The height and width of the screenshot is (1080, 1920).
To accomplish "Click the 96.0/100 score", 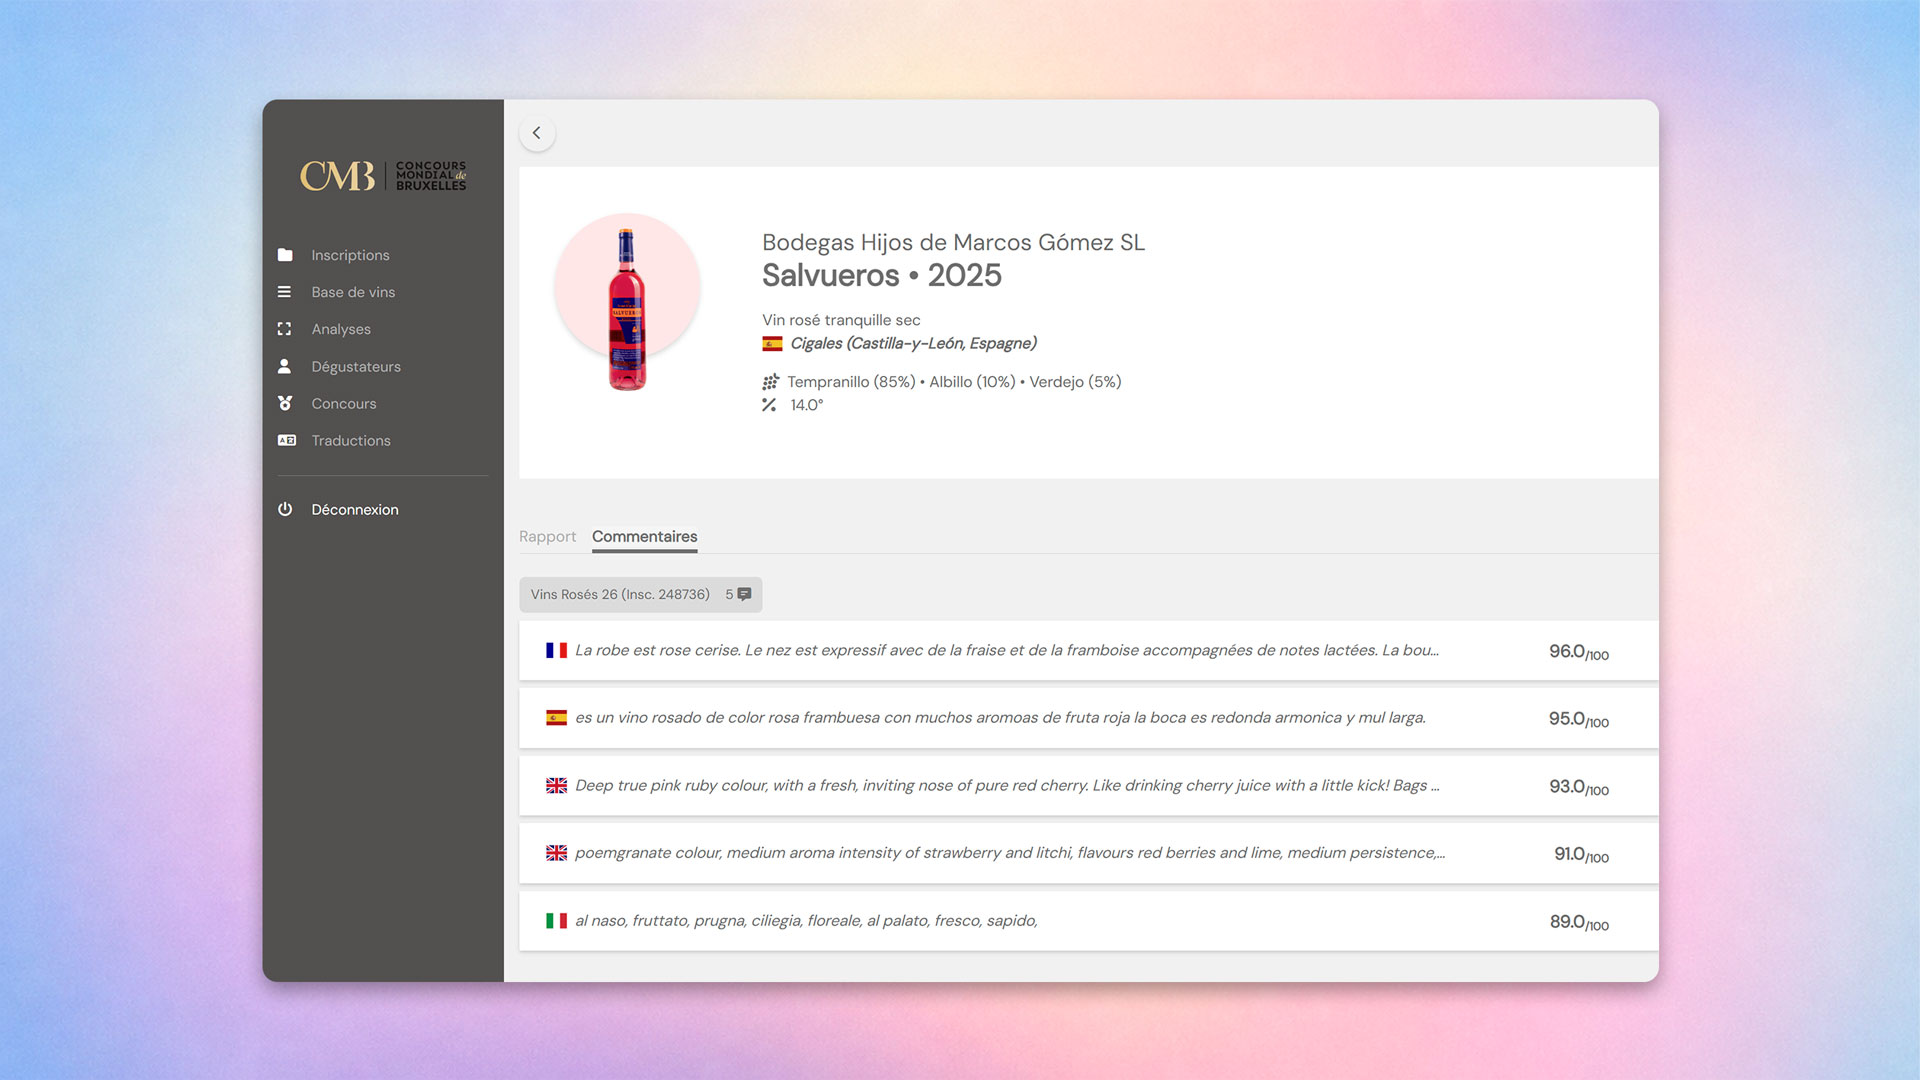I will tap(1579, 652).
